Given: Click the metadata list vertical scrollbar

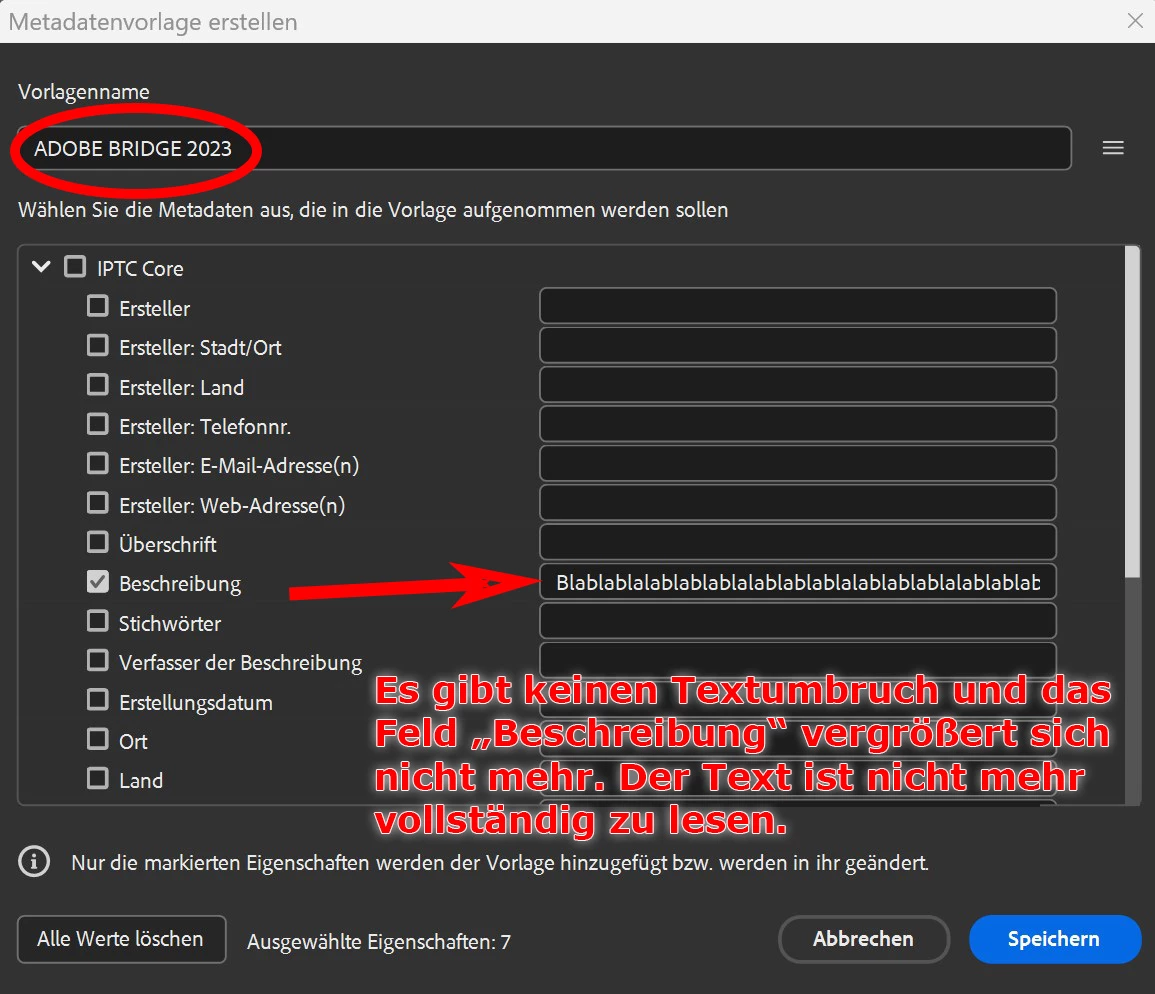Looking at the screenshot, I should click(x=1132, y=413).
